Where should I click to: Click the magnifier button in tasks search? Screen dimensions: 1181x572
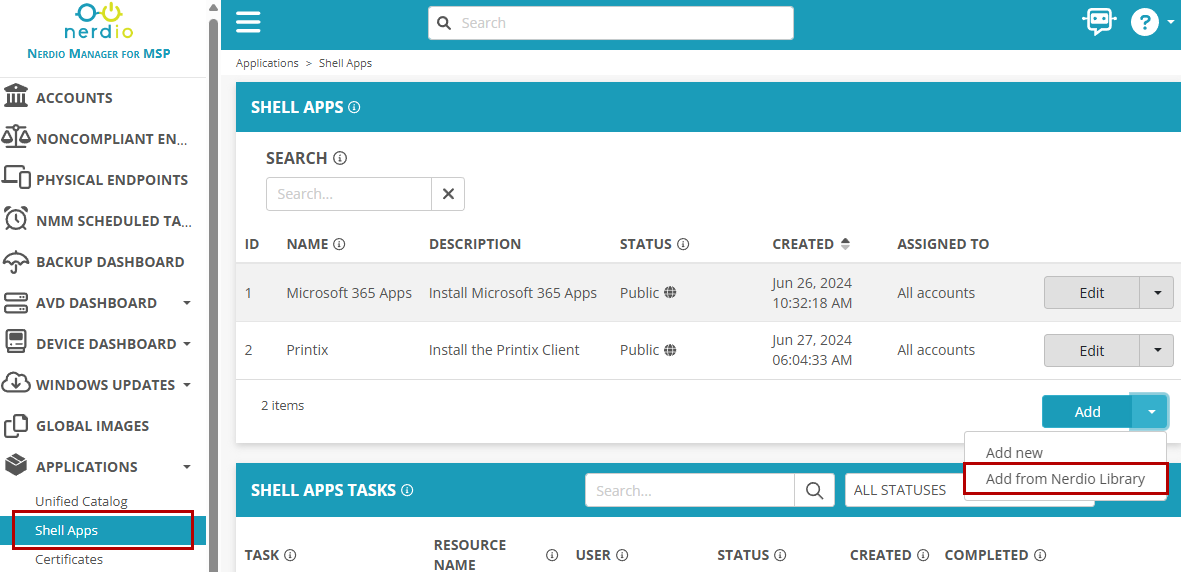(x=813, y=490)
